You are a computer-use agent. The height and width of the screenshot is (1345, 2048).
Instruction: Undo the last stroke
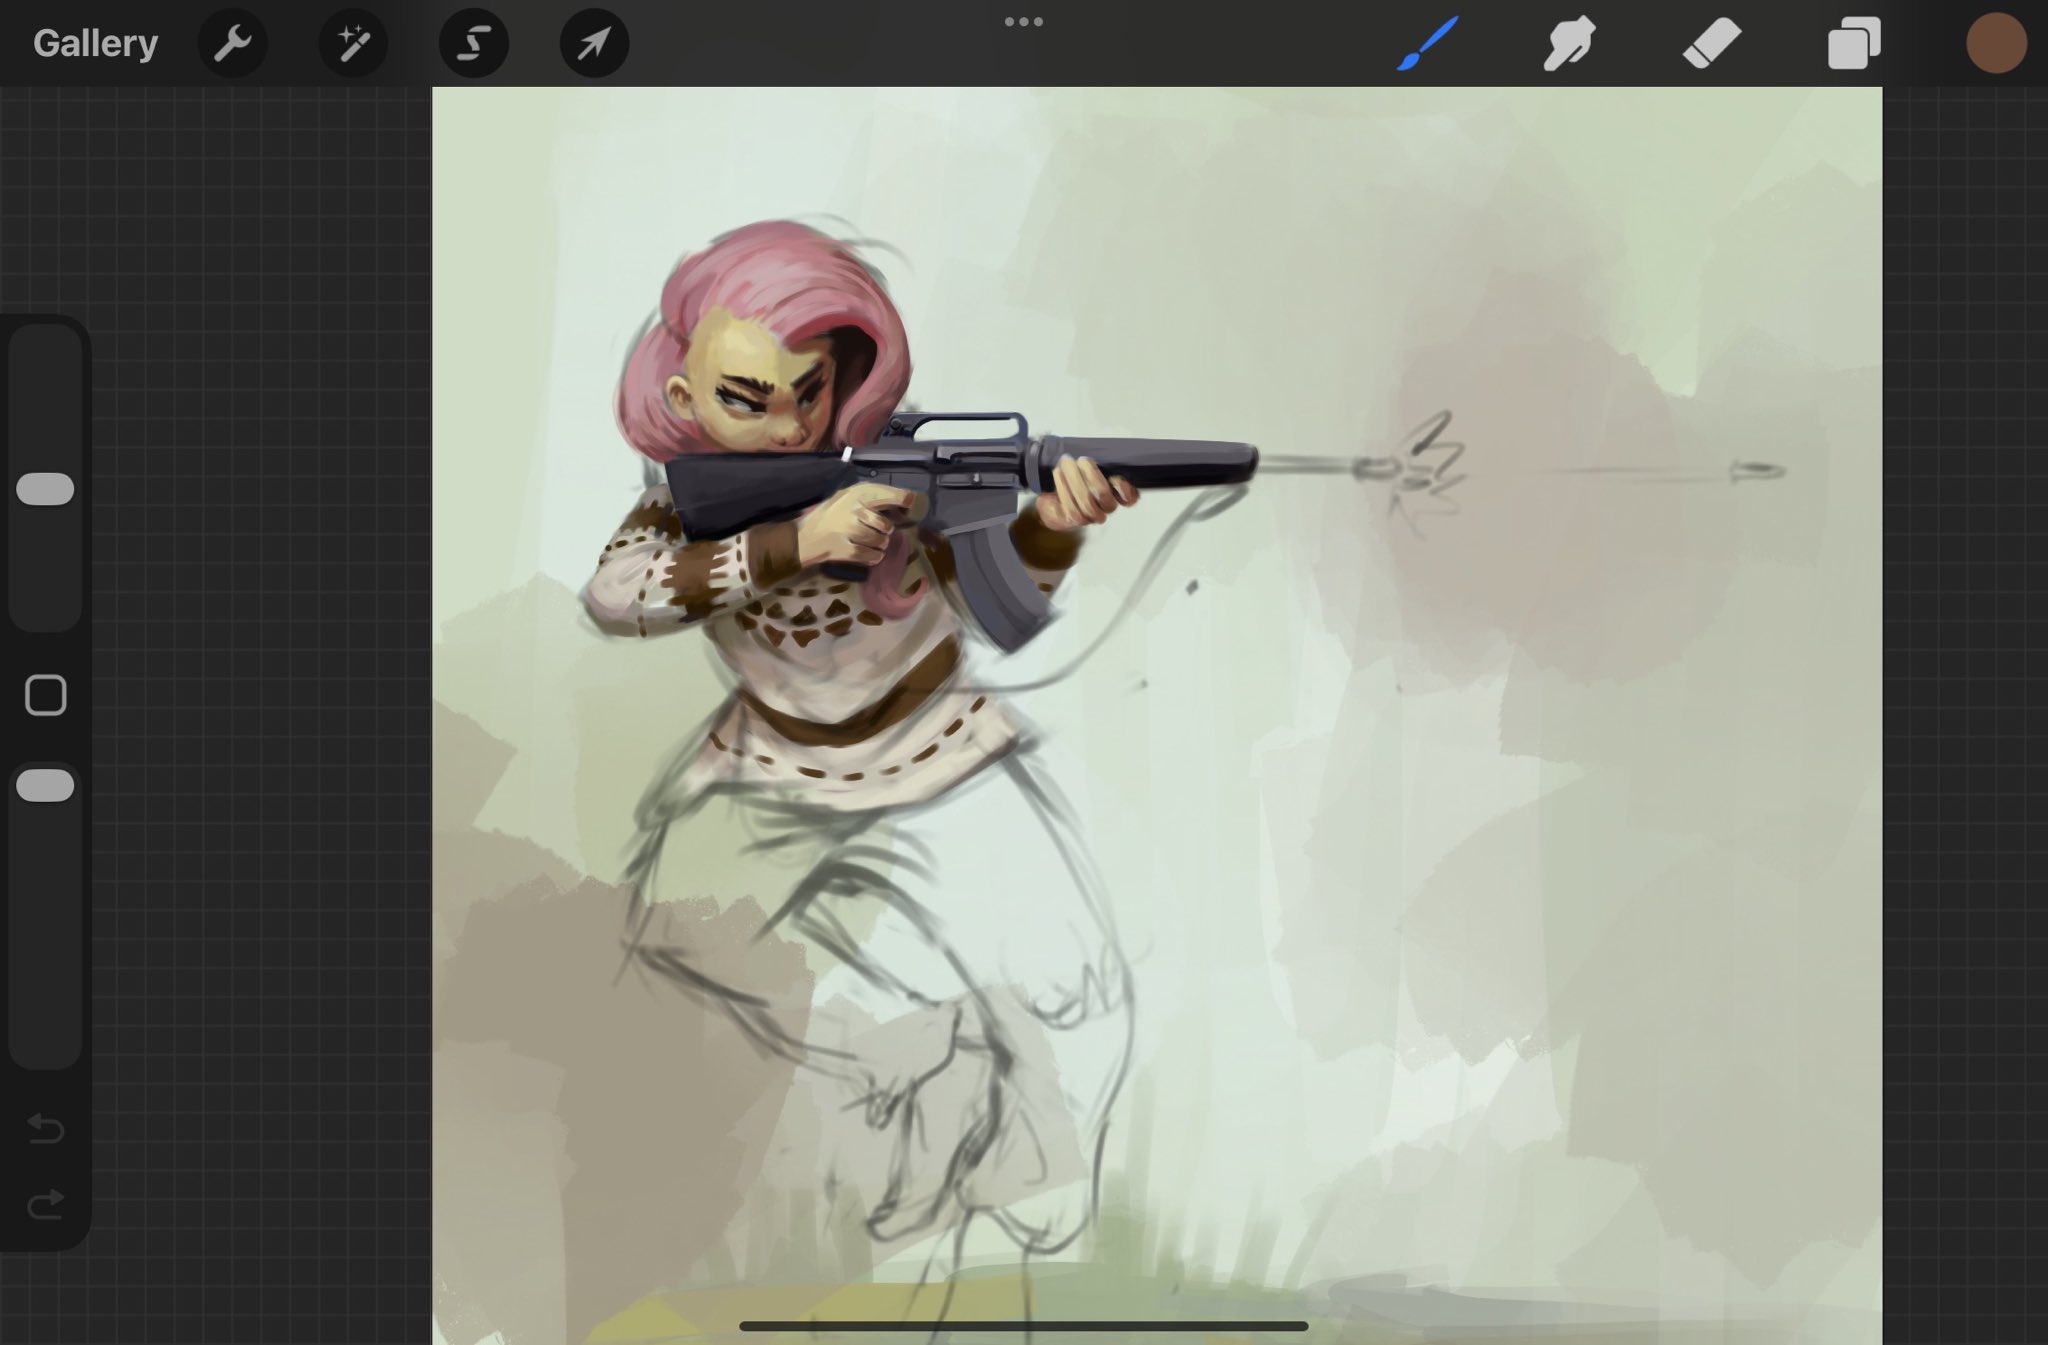(x=45, y=1129)
